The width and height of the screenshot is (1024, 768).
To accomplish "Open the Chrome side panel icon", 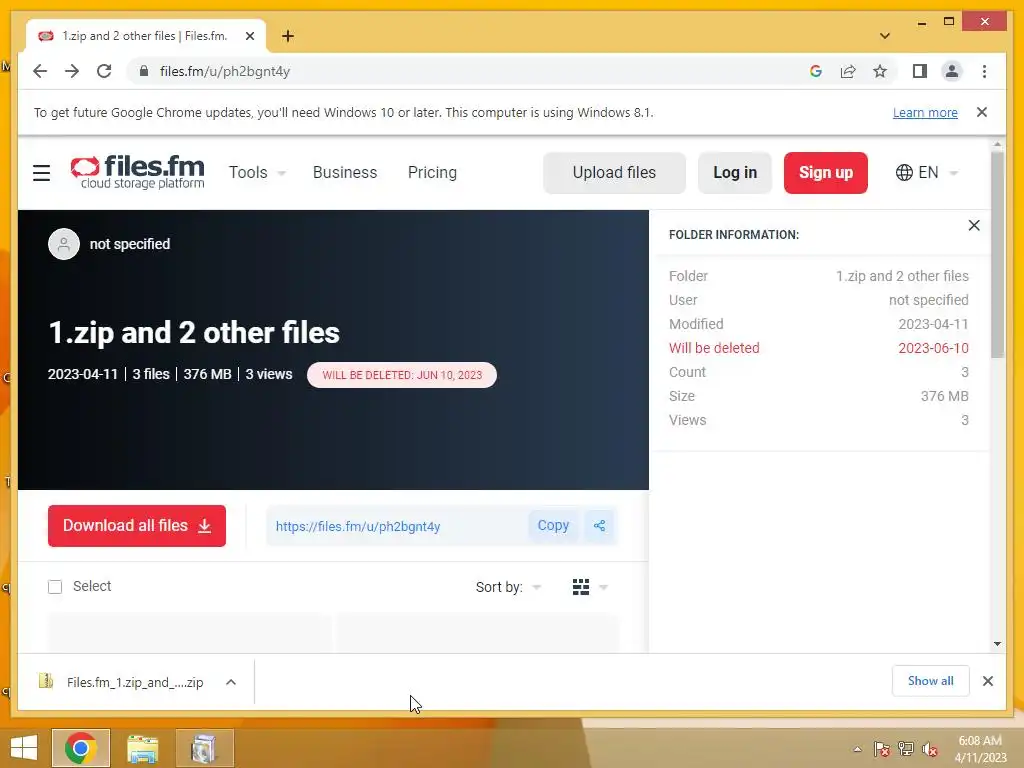I will [x=920, y=71].
